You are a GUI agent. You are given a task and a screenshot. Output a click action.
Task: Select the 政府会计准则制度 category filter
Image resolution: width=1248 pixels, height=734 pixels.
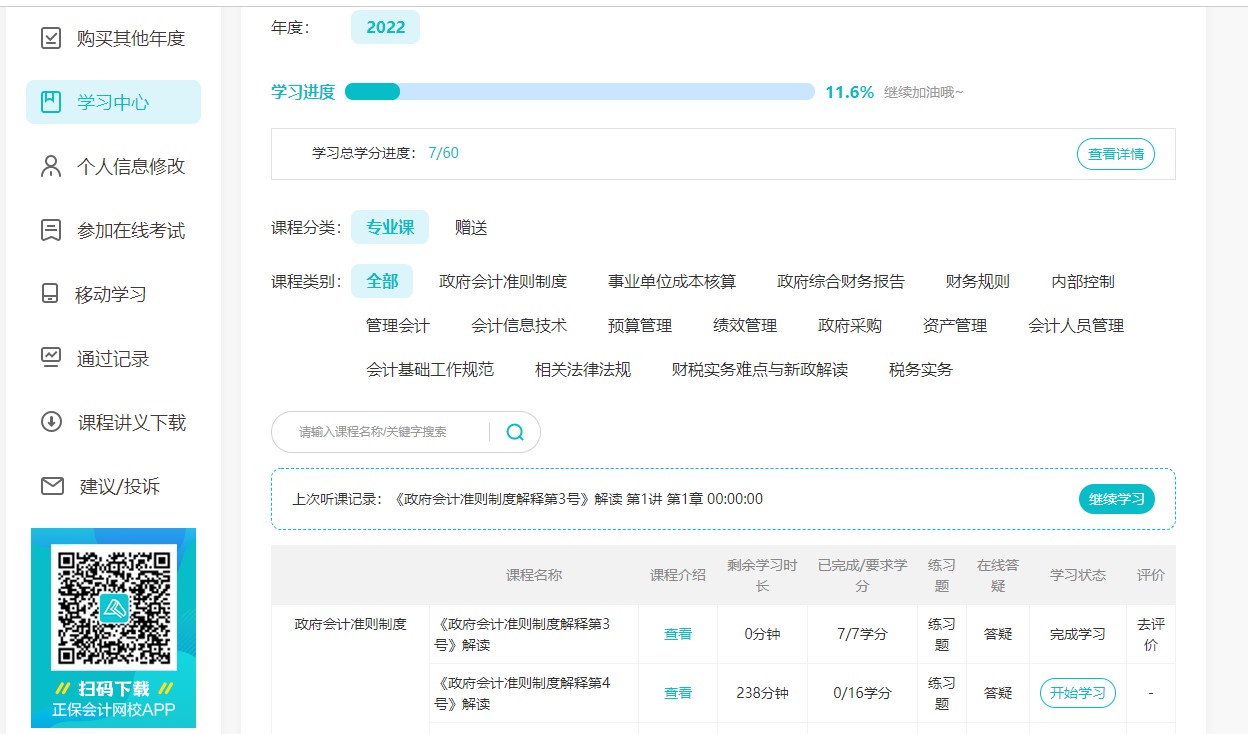tap(502, 281)
